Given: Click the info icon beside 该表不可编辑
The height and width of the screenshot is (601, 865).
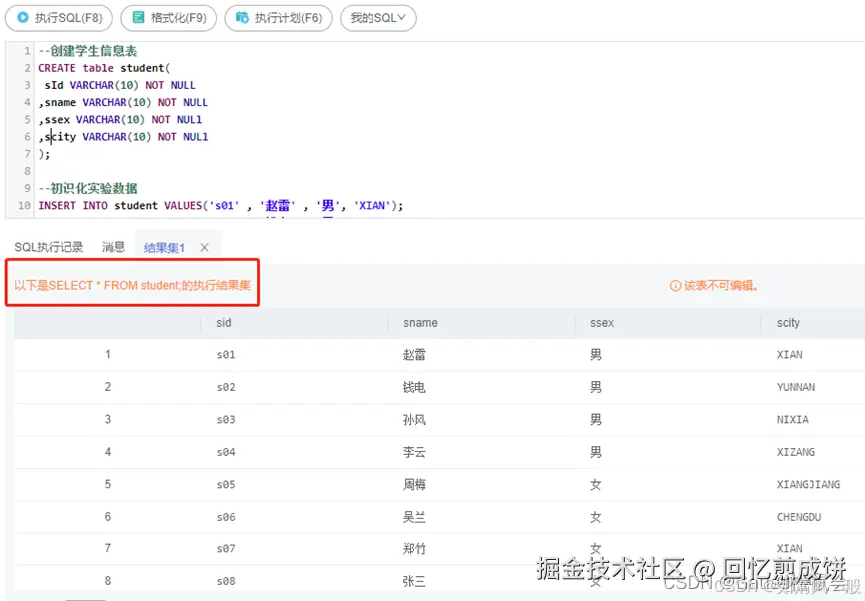Looking at the screenshot, I should [x=675, y=286].
